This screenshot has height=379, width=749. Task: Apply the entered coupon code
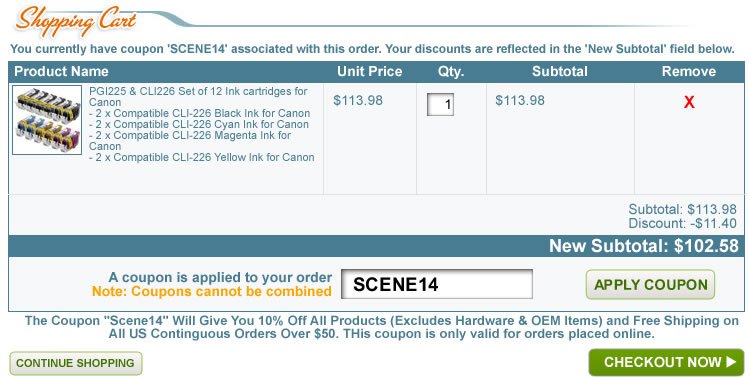click(x=650, y=284)
